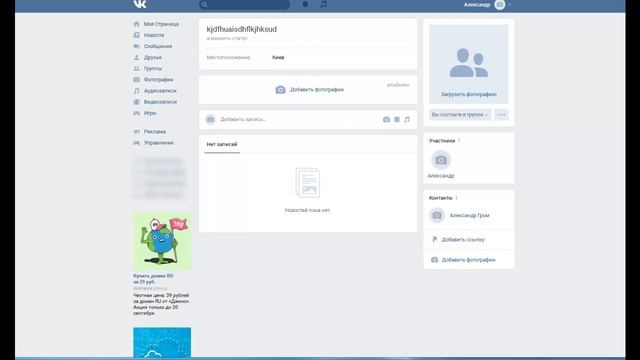
Task: Open the three-dots more actions button
Action: (x=501, y=115)
